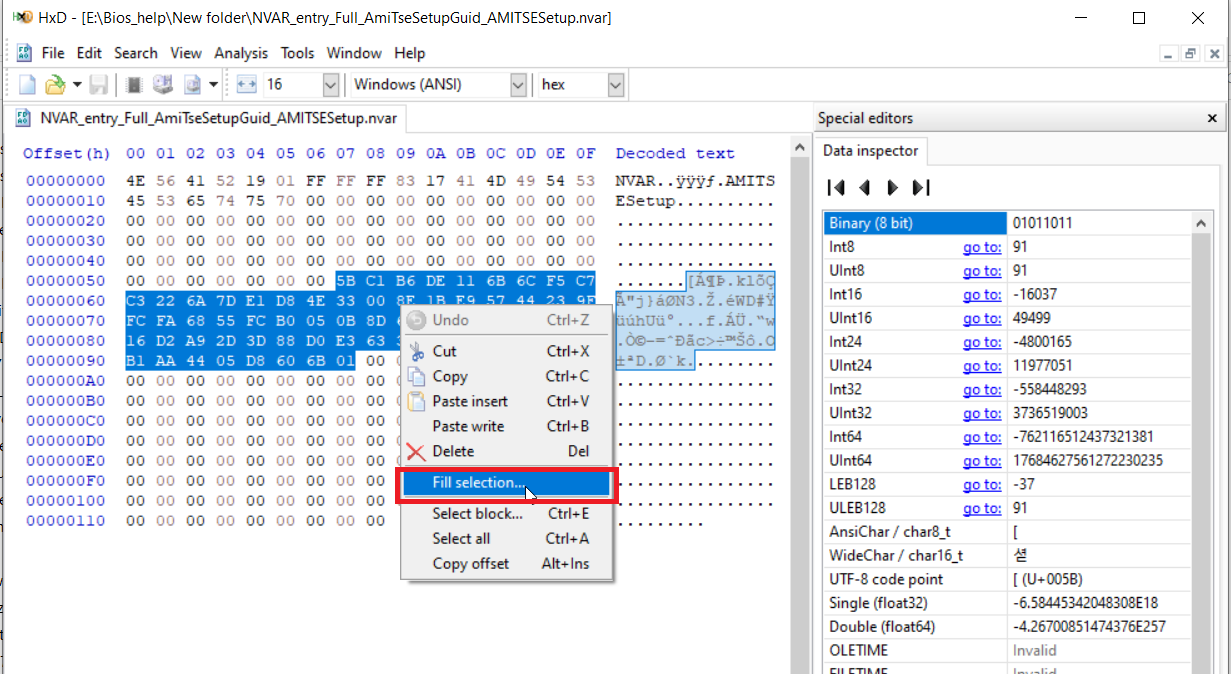1231x674 pixels.
Task: Expand the disk image dropdown arrow
Action: pos(213,85)
